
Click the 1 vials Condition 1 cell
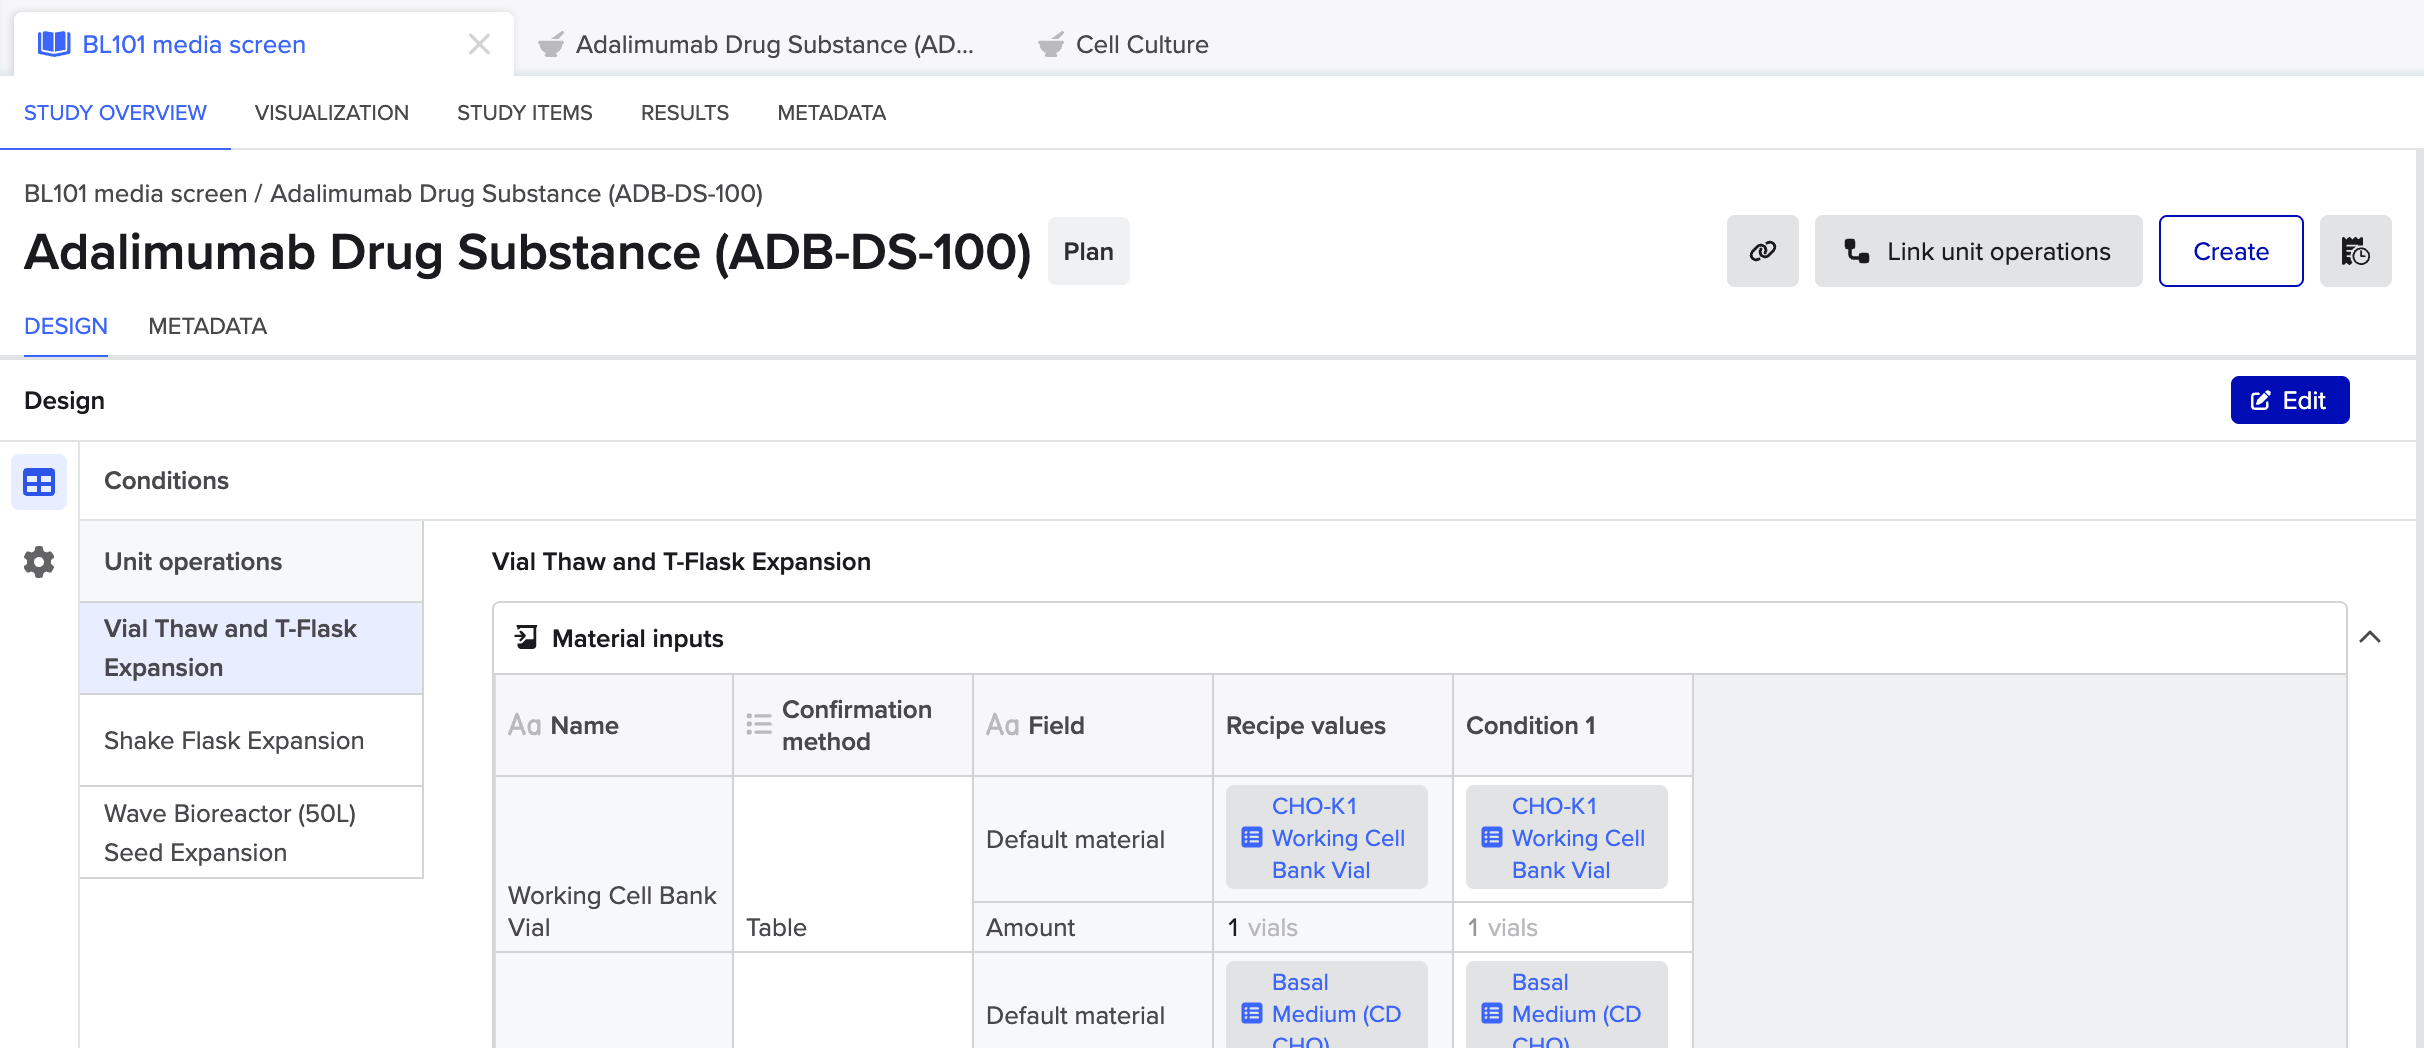click(x=1572, y=927)
